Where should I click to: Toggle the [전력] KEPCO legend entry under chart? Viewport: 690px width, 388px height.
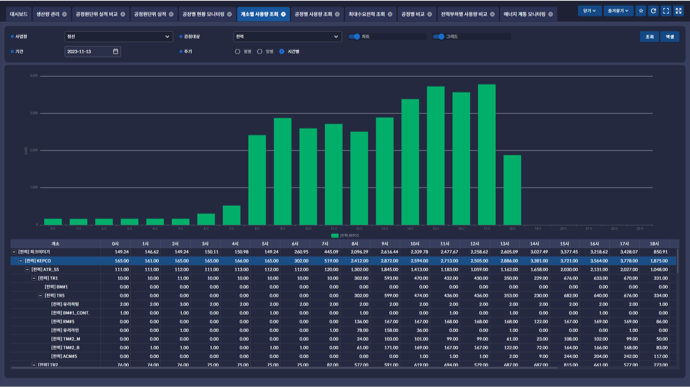(345, 236)
